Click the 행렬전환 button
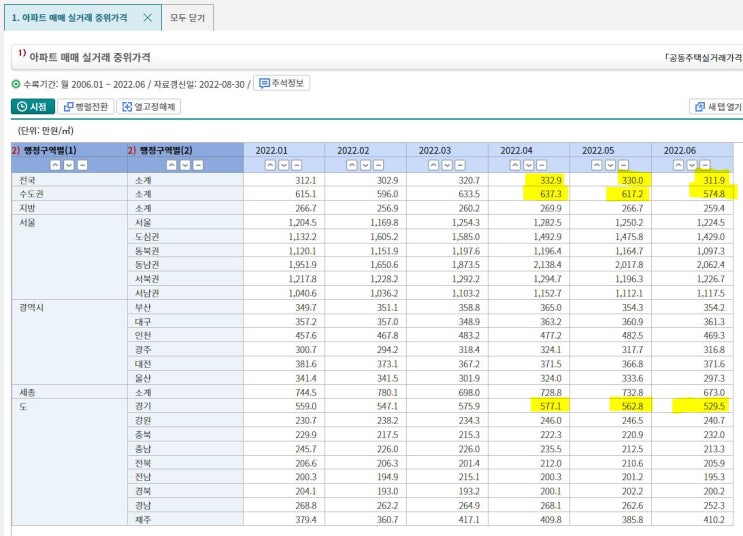The height and width of the screenshot is (536, 743). pos(86,107)
